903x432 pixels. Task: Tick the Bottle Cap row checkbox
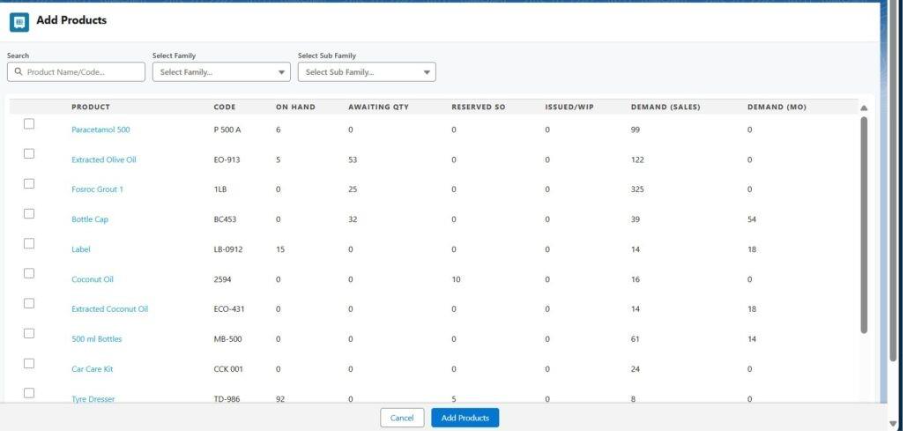(29, 214)
